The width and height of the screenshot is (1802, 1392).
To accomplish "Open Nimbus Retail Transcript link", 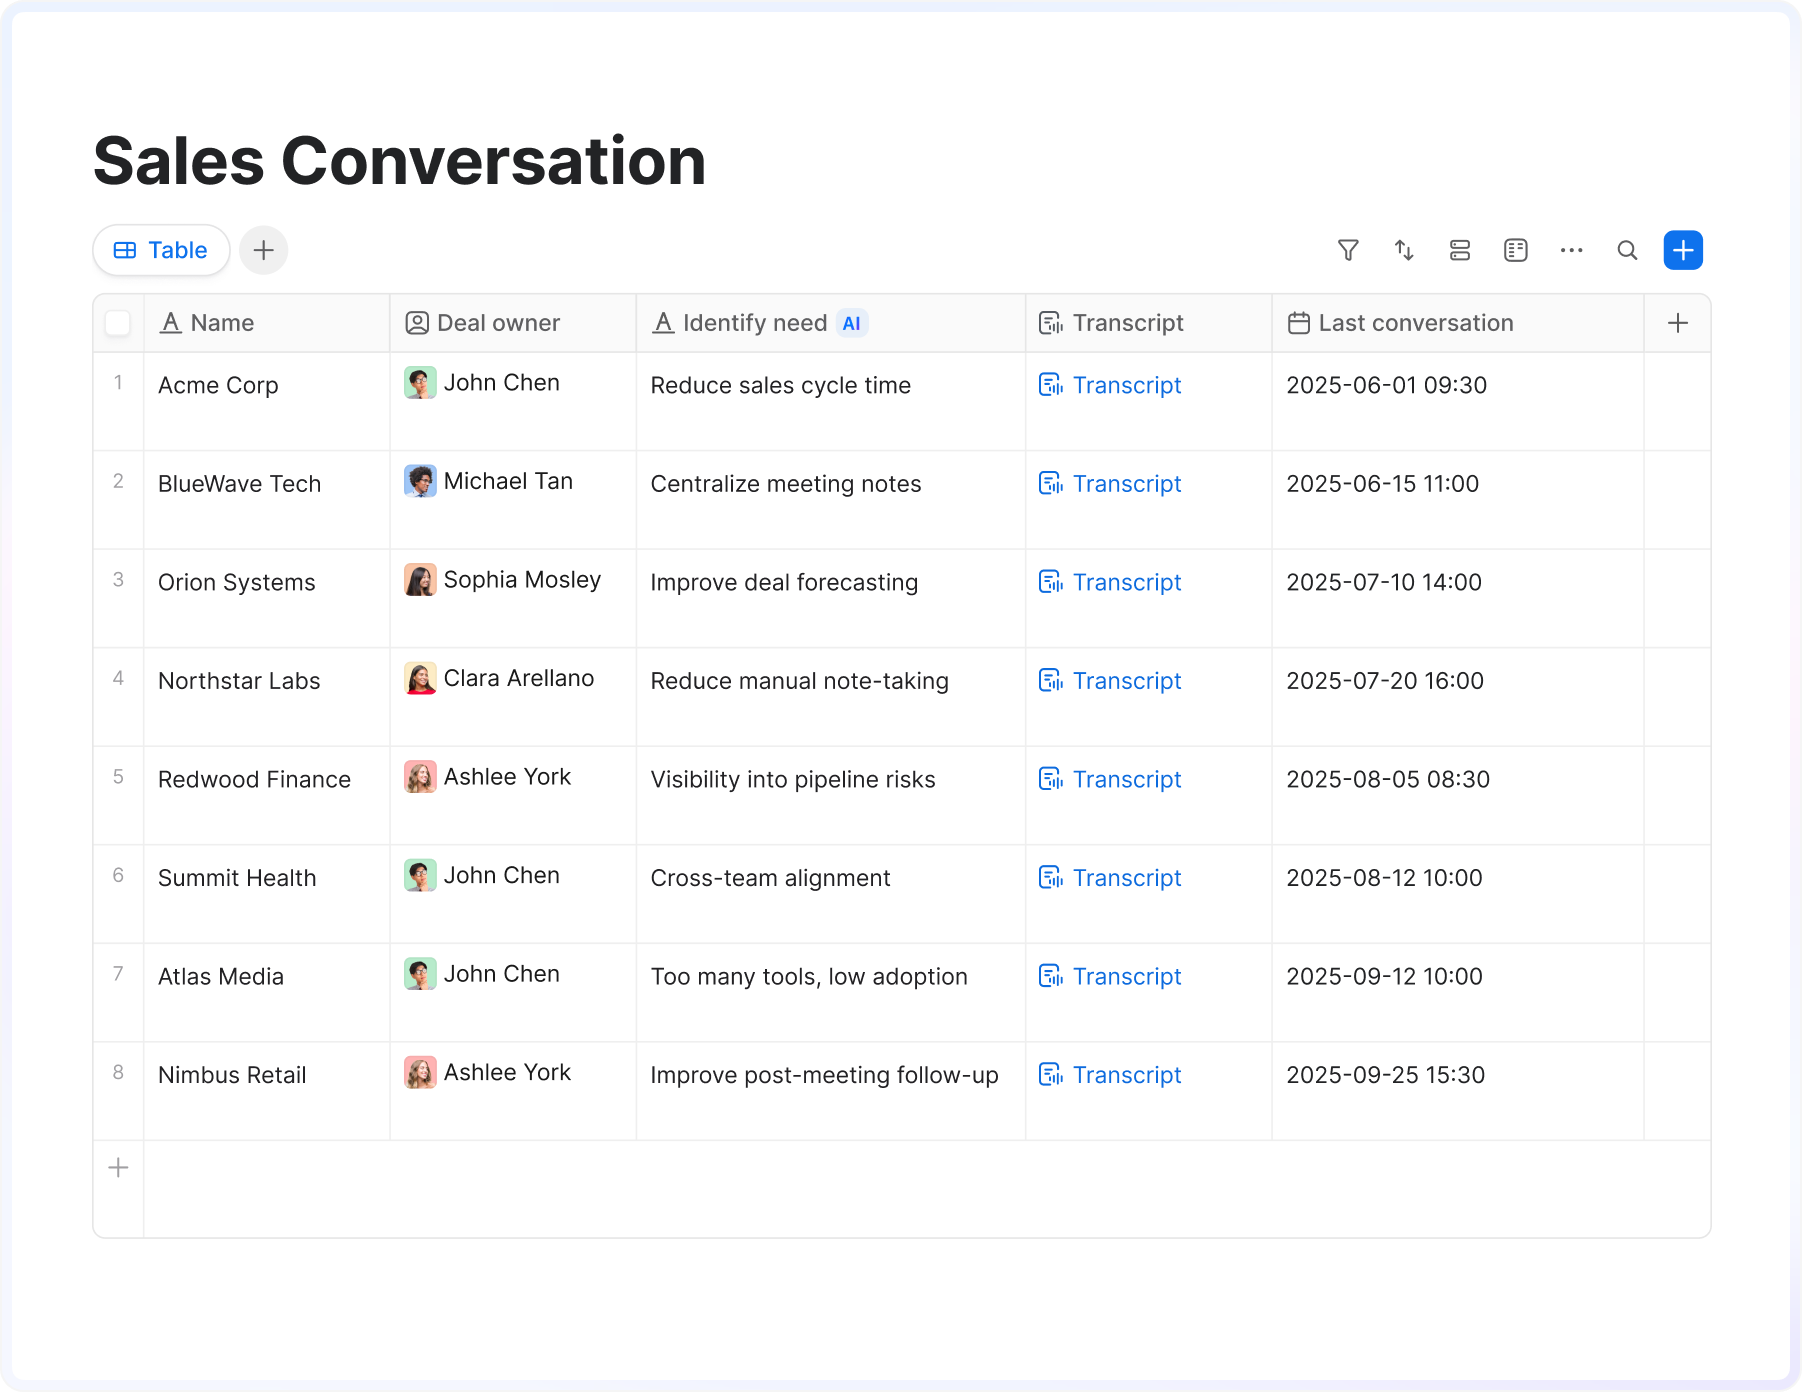I will click(1126, 1075).
